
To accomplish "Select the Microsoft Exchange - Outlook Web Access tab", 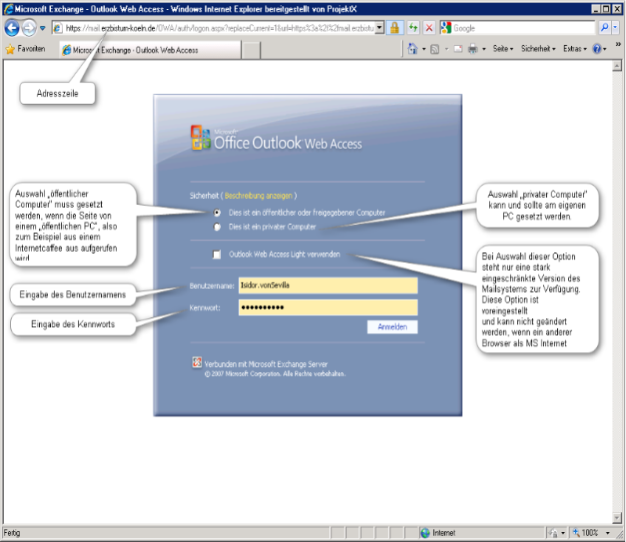I will [150, 50].
